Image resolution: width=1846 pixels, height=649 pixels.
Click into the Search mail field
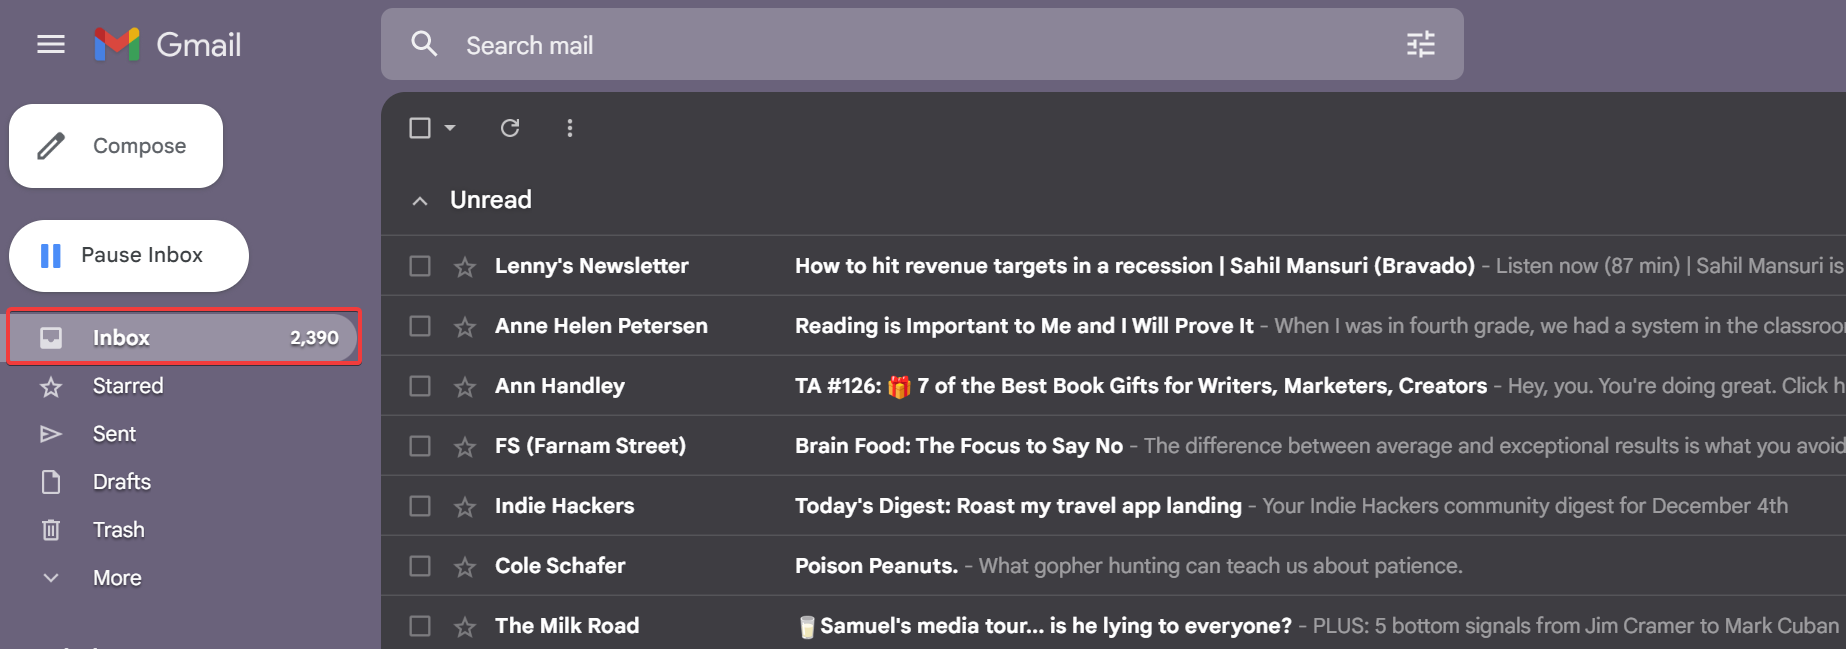click(922, 44)
